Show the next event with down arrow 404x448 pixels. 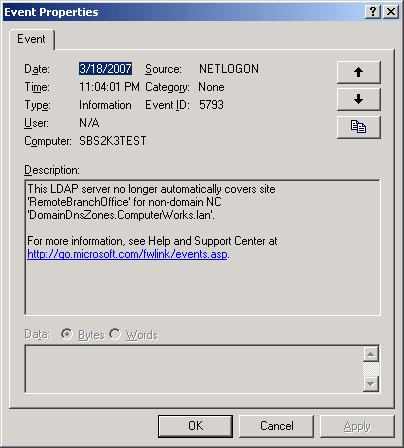click(358, 99)
